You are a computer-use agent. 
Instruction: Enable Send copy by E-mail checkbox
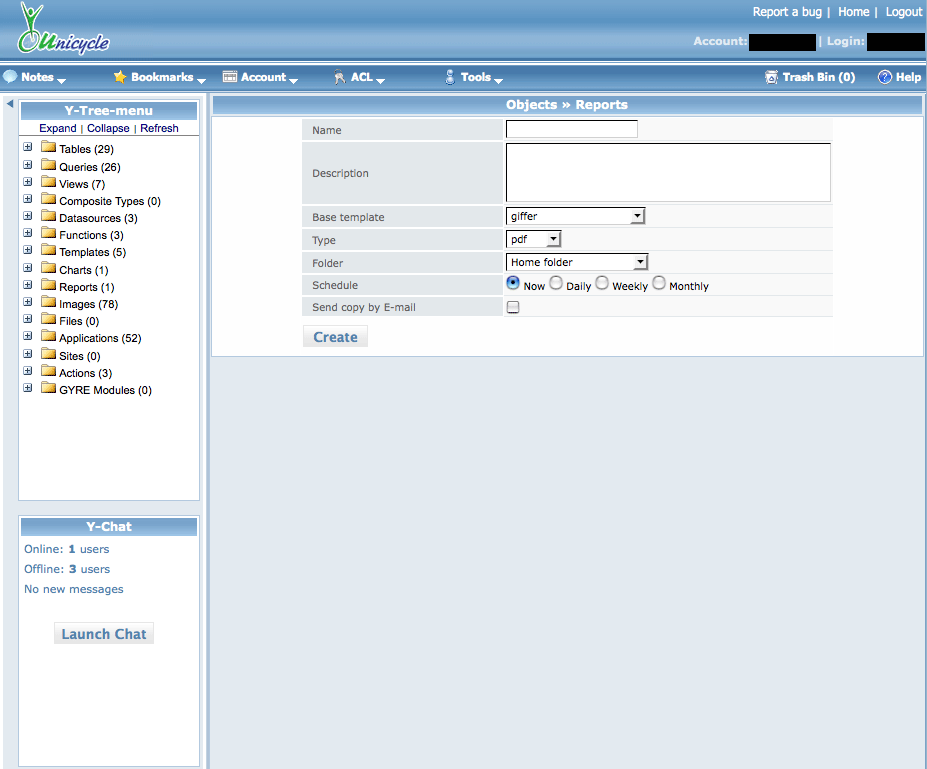[x=513, y=308]
